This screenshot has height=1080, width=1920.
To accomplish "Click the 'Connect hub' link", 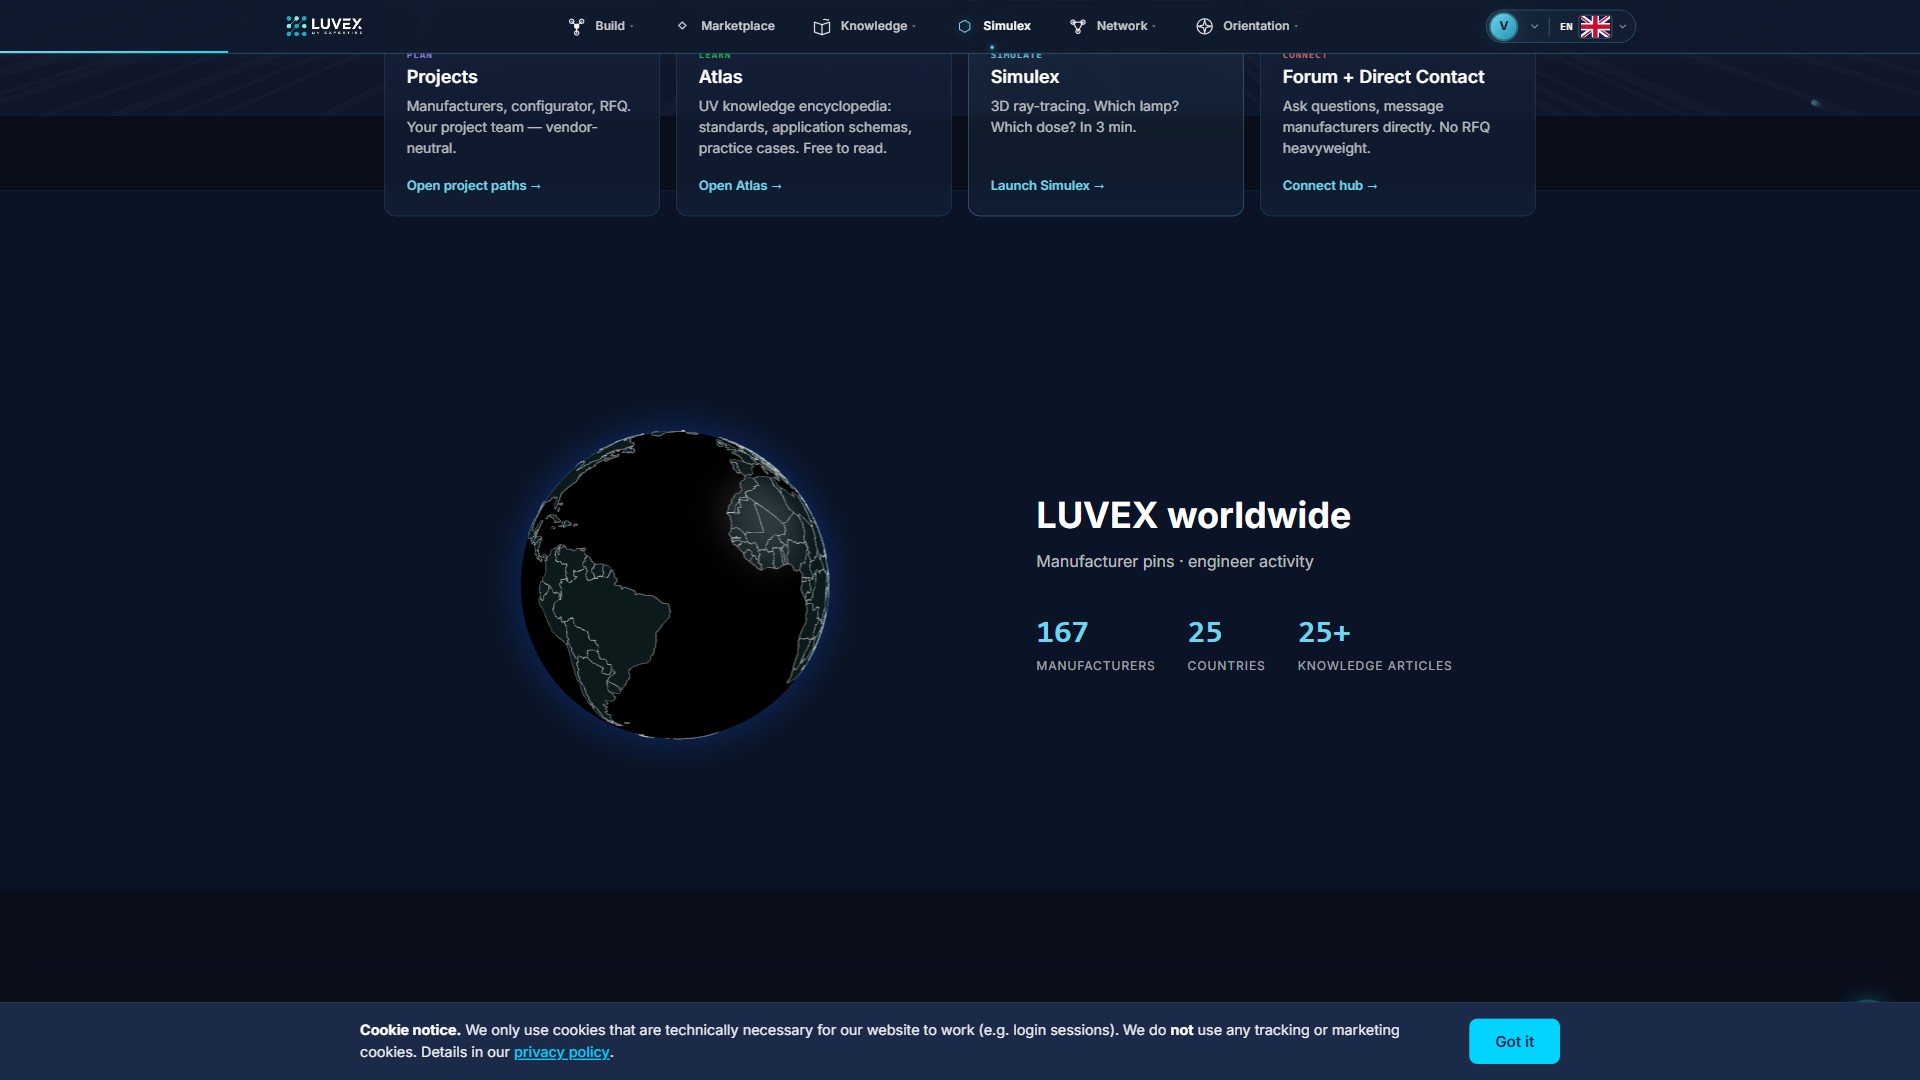I will point(1330,186).
